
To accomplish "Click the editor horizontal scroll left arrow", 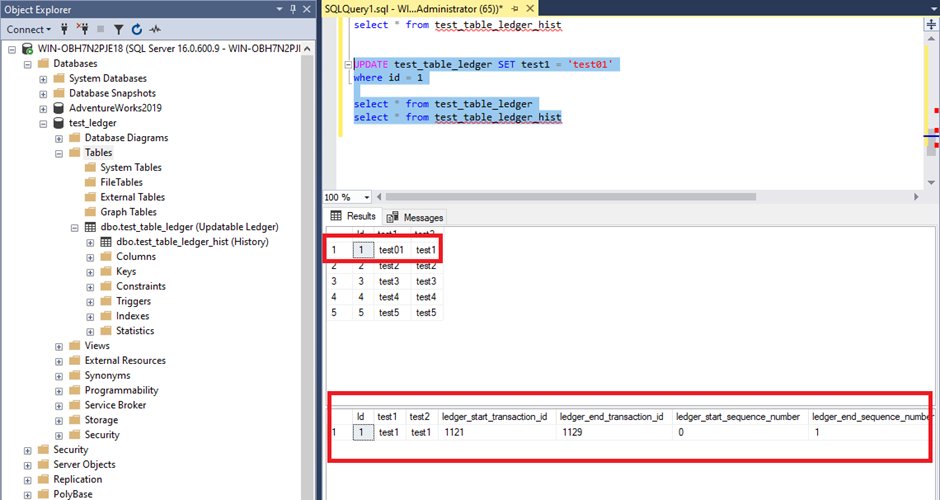I will 379,197.
